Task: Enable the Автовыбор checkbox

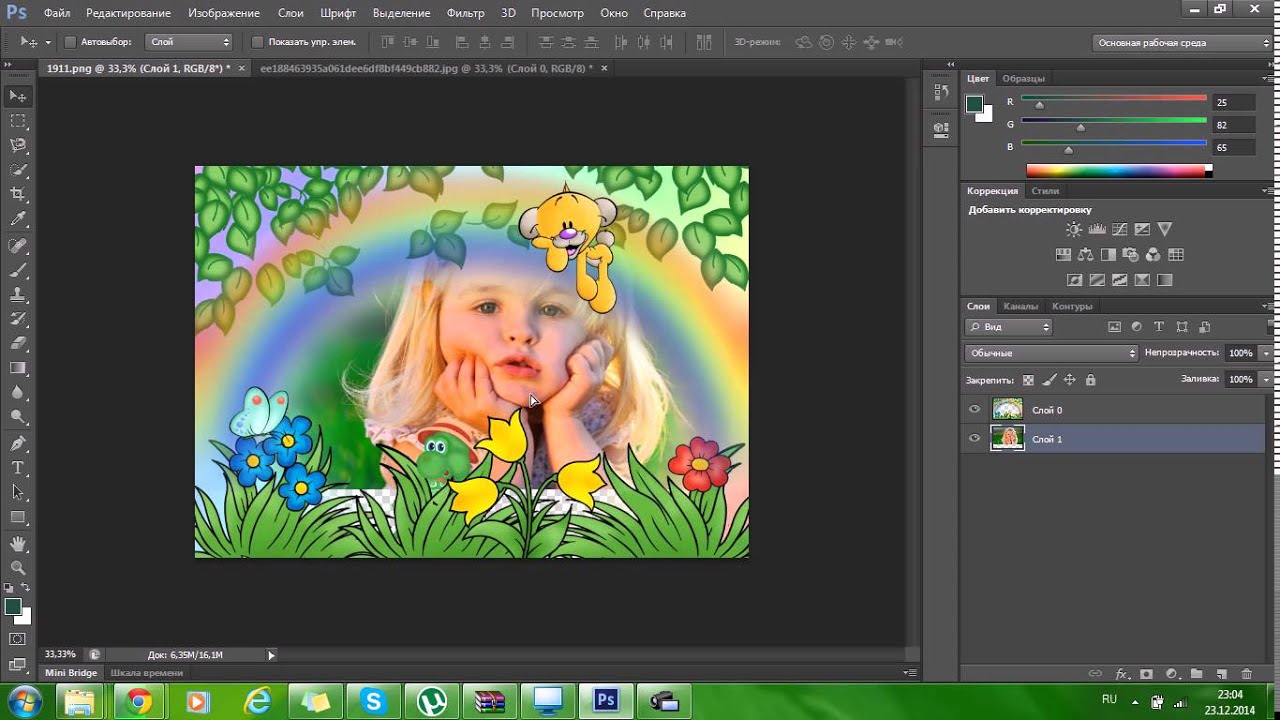Action: 70,42
